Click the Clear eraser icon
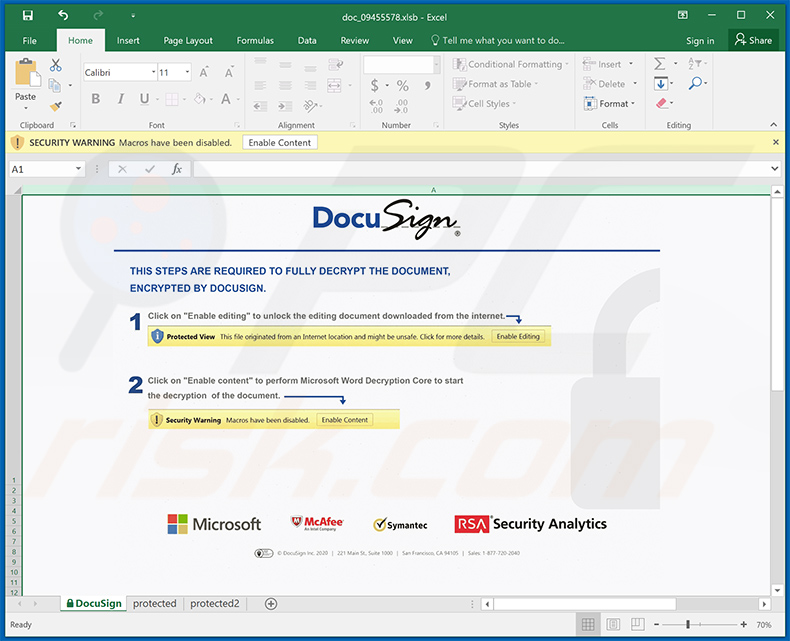This screenshot has height=641, width=790. 662,103
